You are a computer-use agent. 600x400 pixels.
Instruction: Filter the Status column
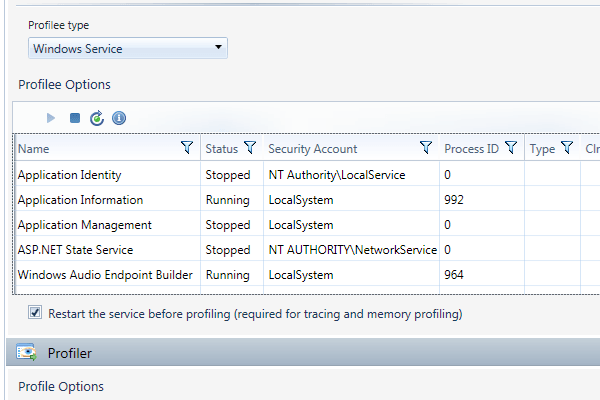(x=250, y=147)
